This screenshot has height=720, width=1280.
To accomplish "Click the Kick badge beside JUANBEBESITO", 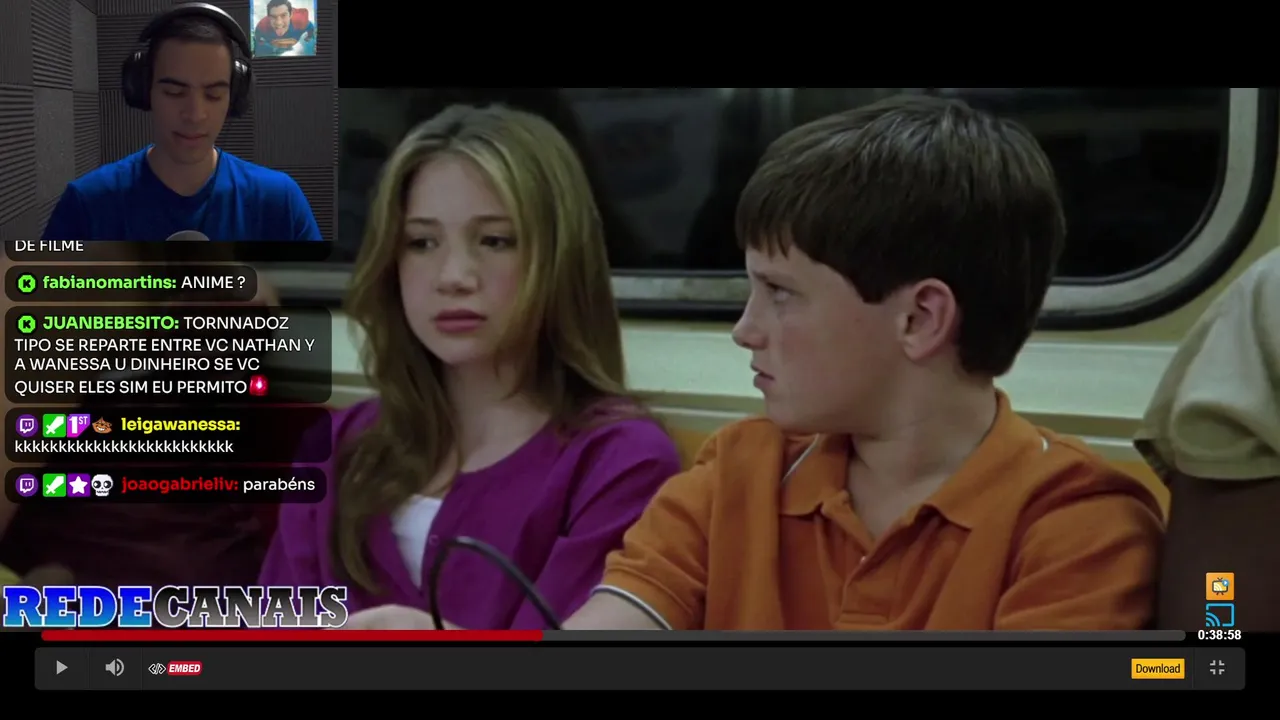I will (27, 323).
